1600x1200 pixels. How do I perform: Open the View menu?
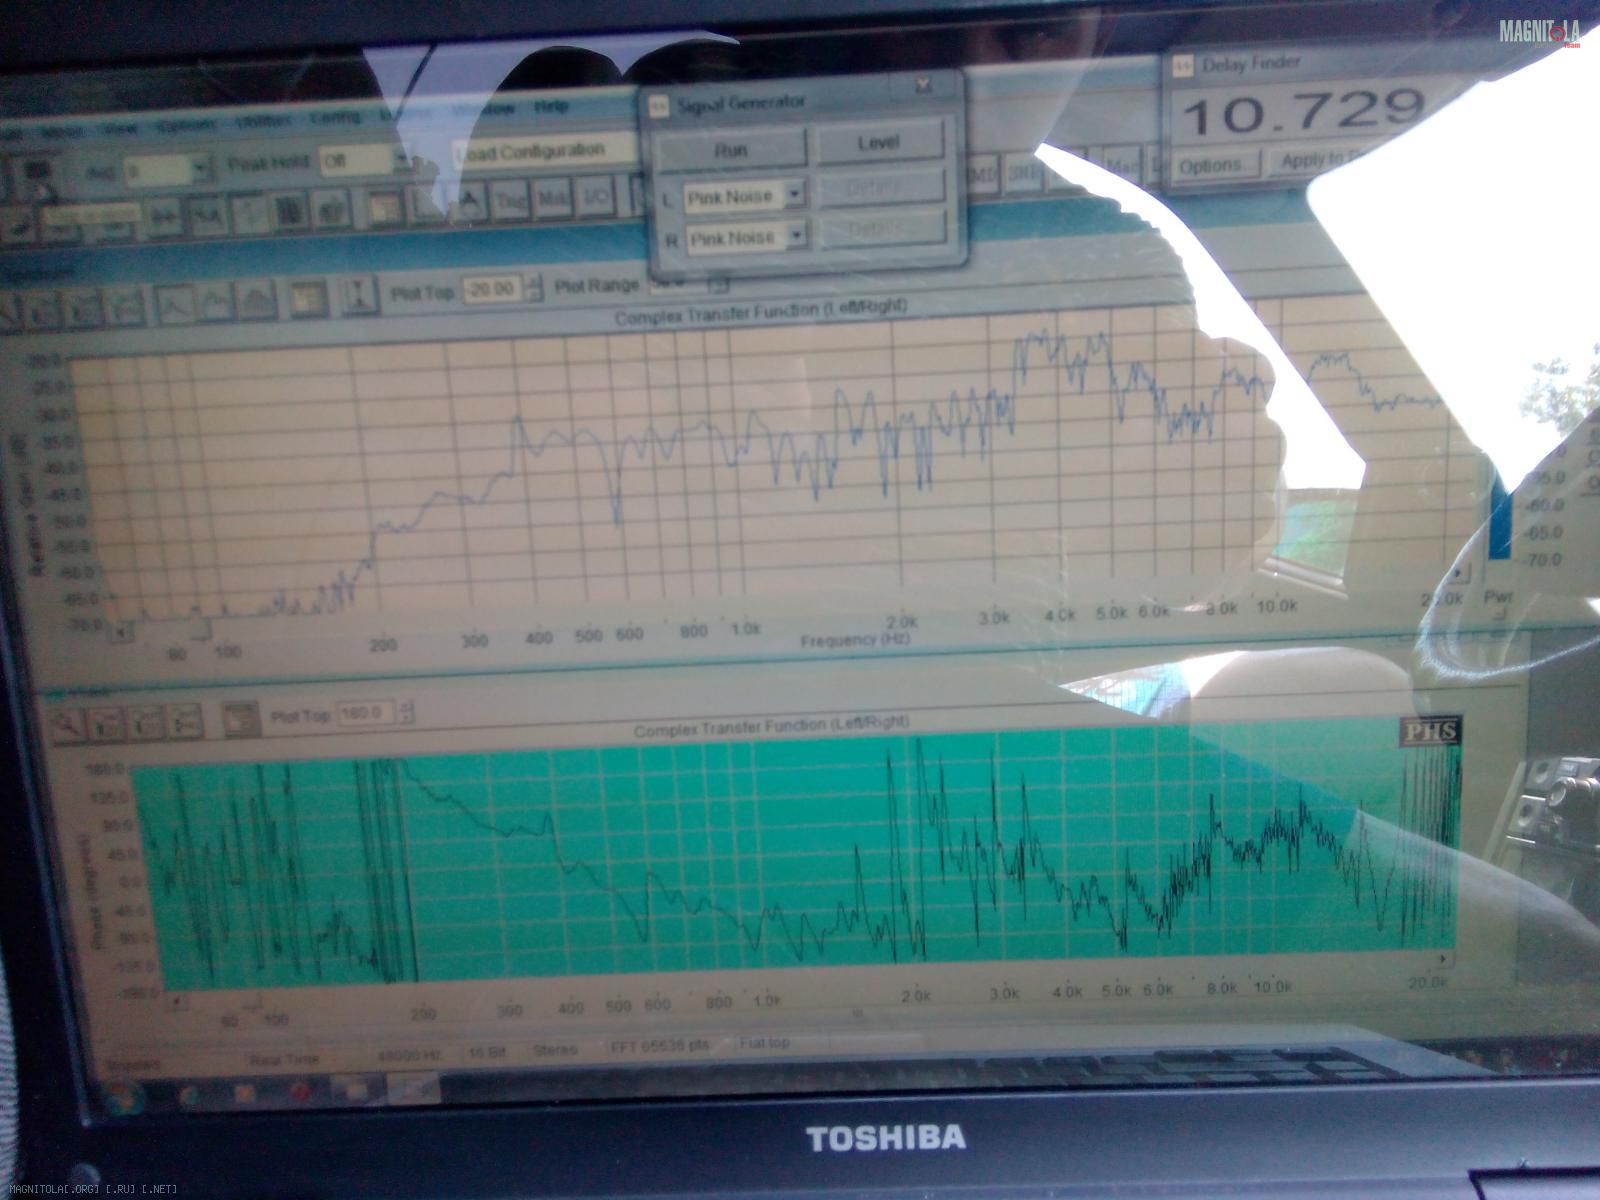(x=120, y=129)
